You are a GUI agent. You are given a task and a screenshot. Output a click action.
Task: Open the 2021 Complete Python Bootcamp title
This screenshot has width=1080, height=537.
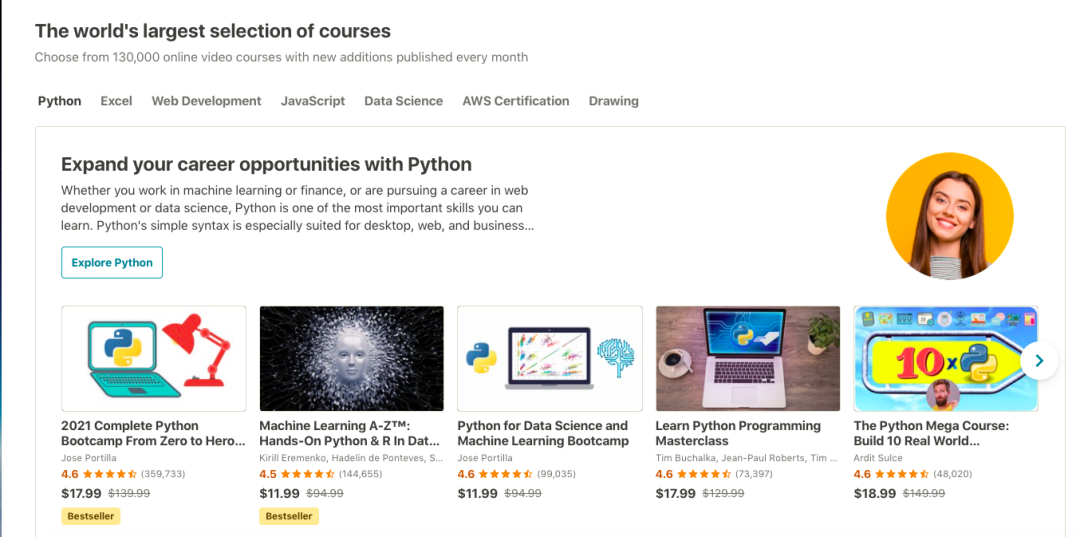tap(152, 433)
